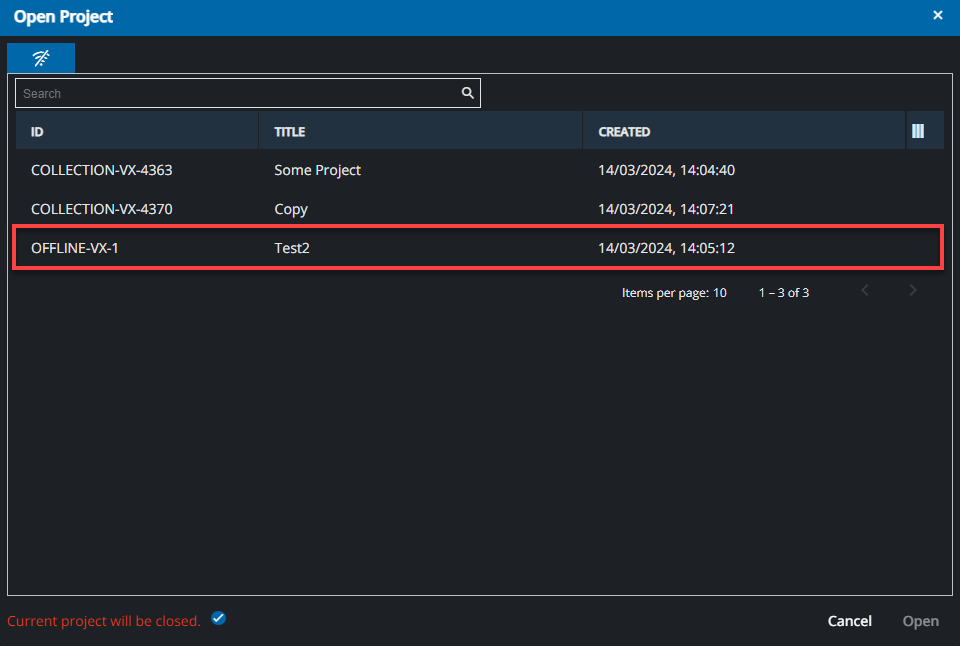
Task: Sort by the CREATED column header
Action: (x=624, y=132)
